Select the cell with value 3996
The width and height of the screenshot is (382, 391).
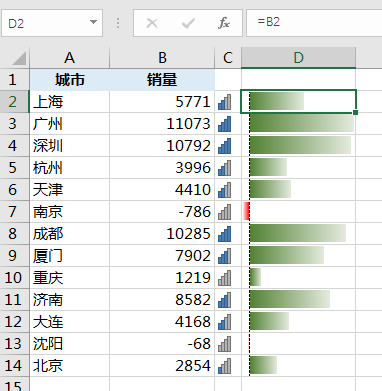tap(162, 168)
